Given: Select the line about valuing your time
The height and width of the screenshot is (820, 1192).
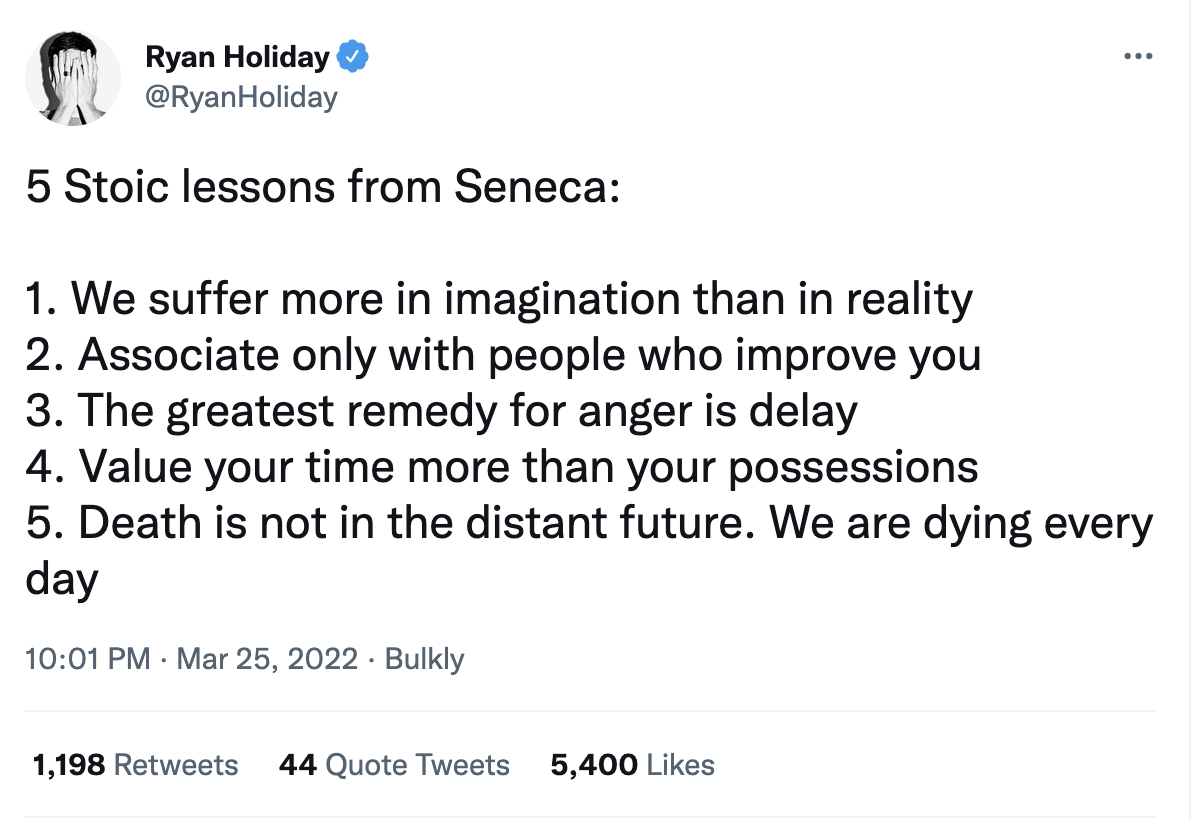Looking at the screenshot, I should coord(501,467).
